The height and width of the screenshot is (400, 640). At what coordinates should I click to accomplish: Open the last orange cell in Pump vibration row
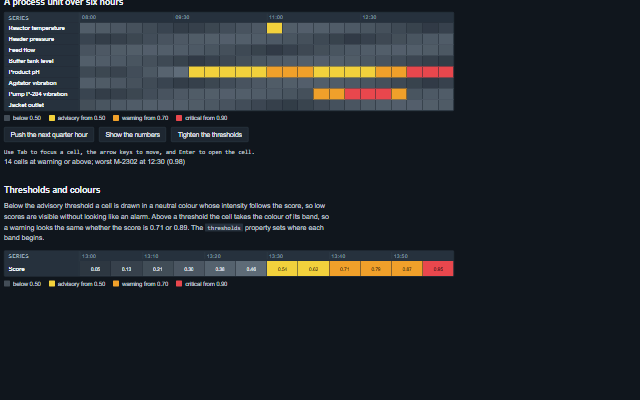pos(399,94)
